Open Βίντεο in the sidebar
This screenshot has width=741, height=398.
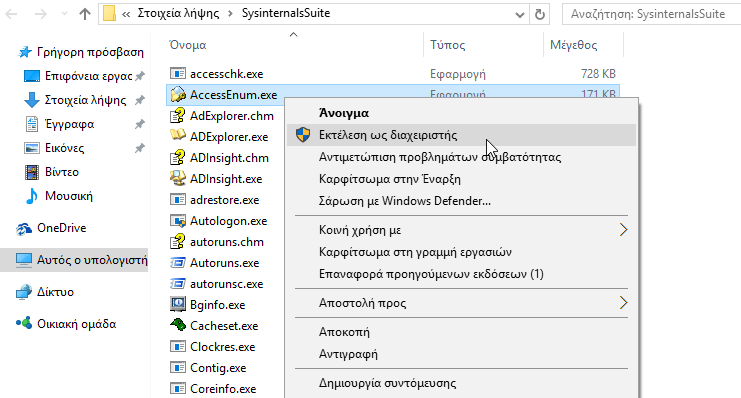pyautogui.click(x=52, y=172)
